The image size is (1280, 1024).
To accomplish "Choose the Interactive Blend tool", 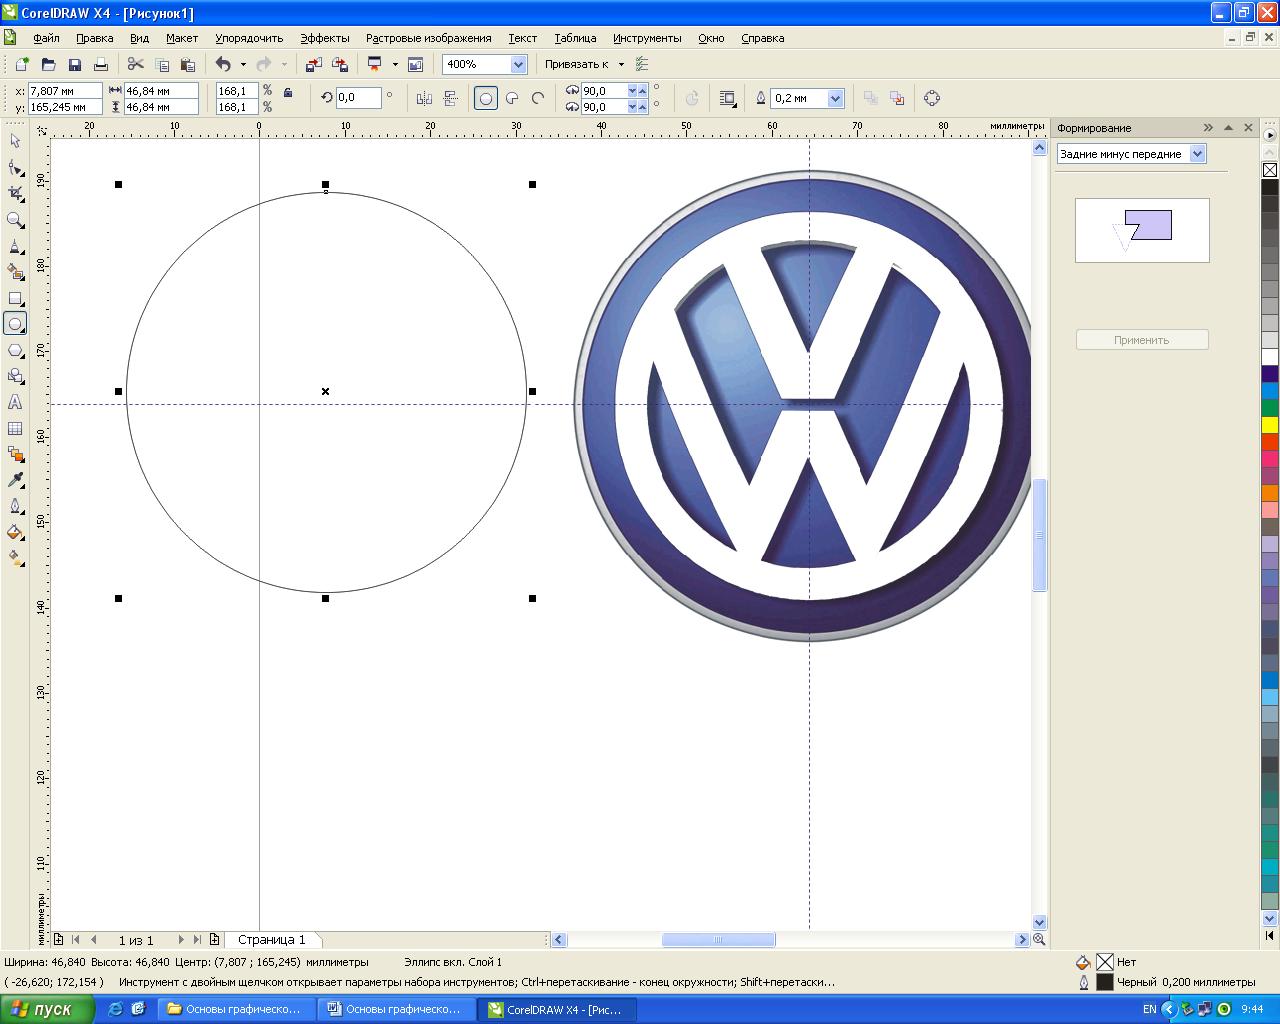I will [15, 454].
